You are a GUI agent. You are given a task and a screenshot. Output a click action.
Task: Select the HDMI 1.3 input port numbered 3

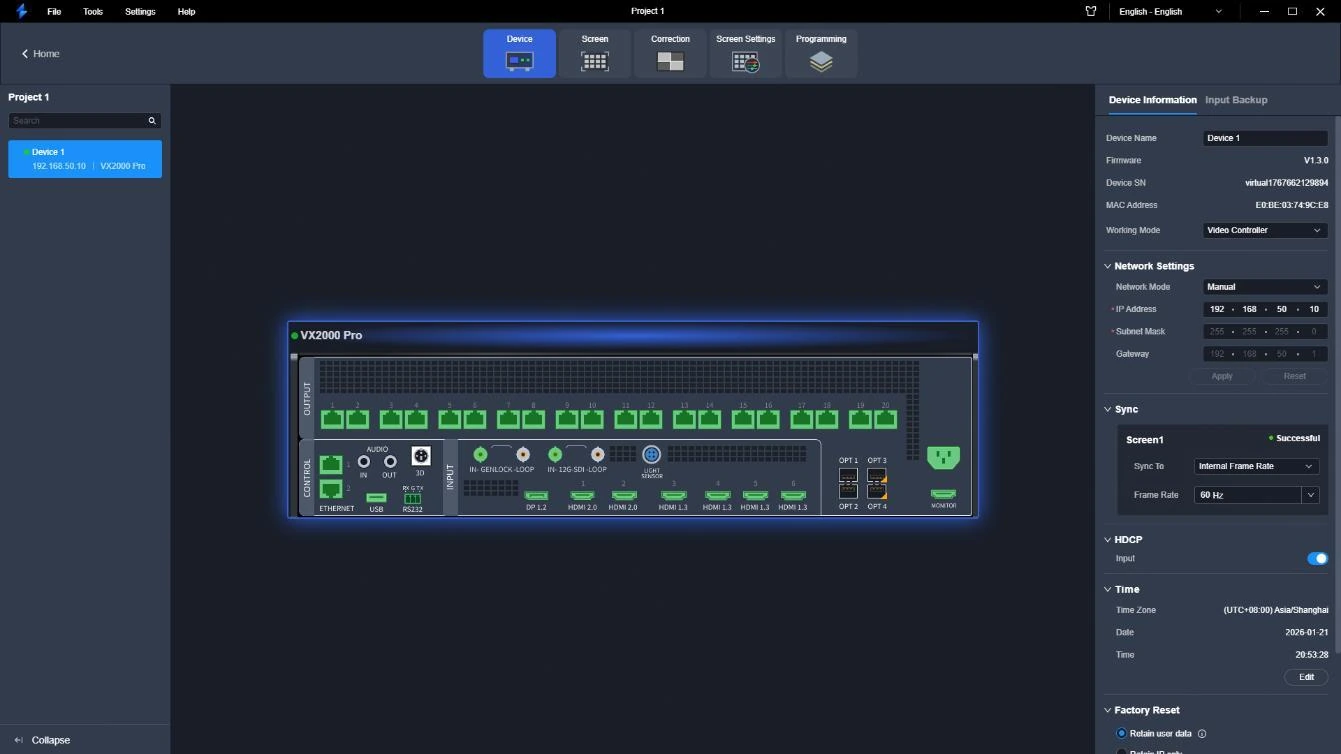(x=673, y=495)
